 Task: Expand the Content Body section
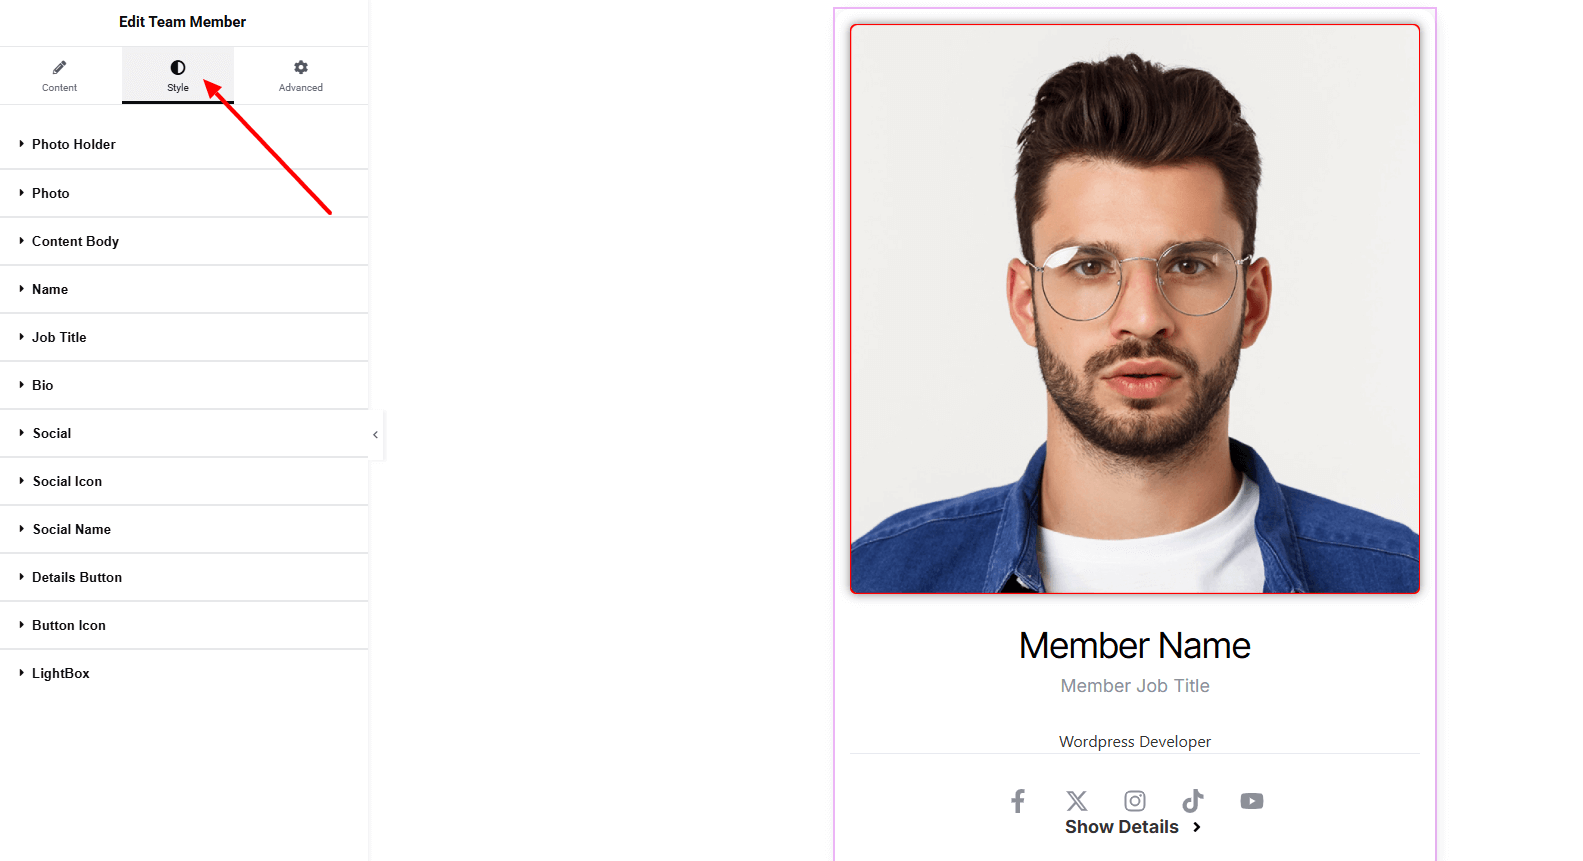pyautogui.click(x=75, y=241)
